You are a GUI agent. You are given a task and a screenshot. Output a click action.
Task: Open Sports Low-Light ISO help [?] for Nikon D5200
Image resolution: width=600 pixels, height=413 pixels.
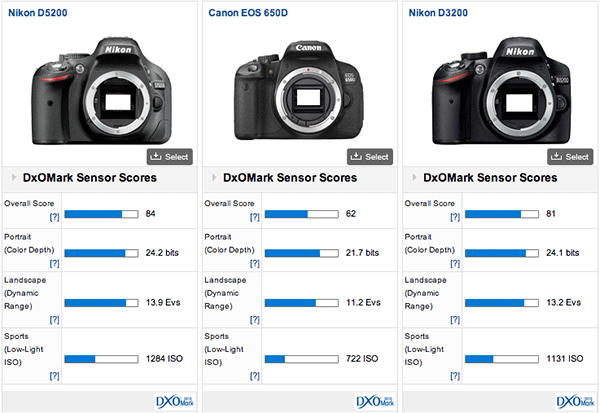point(54,376)
